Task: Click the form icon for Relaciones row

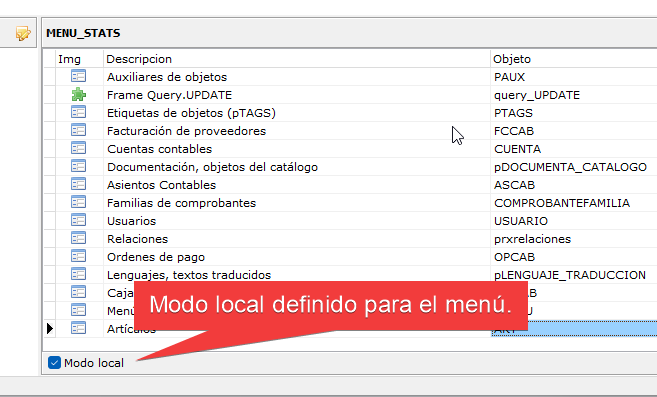Action: tap(78, 239)
